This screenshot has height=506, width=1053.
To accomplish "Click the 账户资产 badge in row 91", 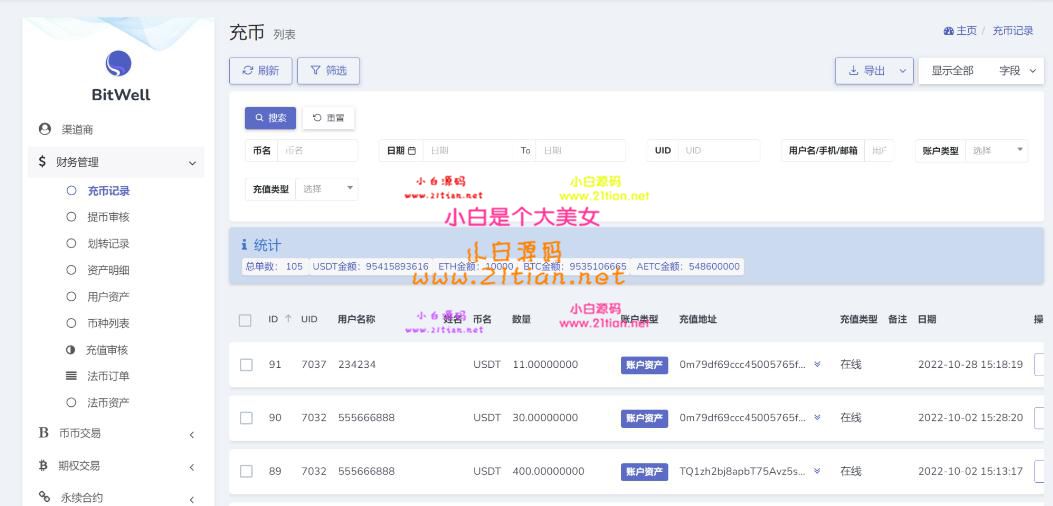I will coord(644,365).
